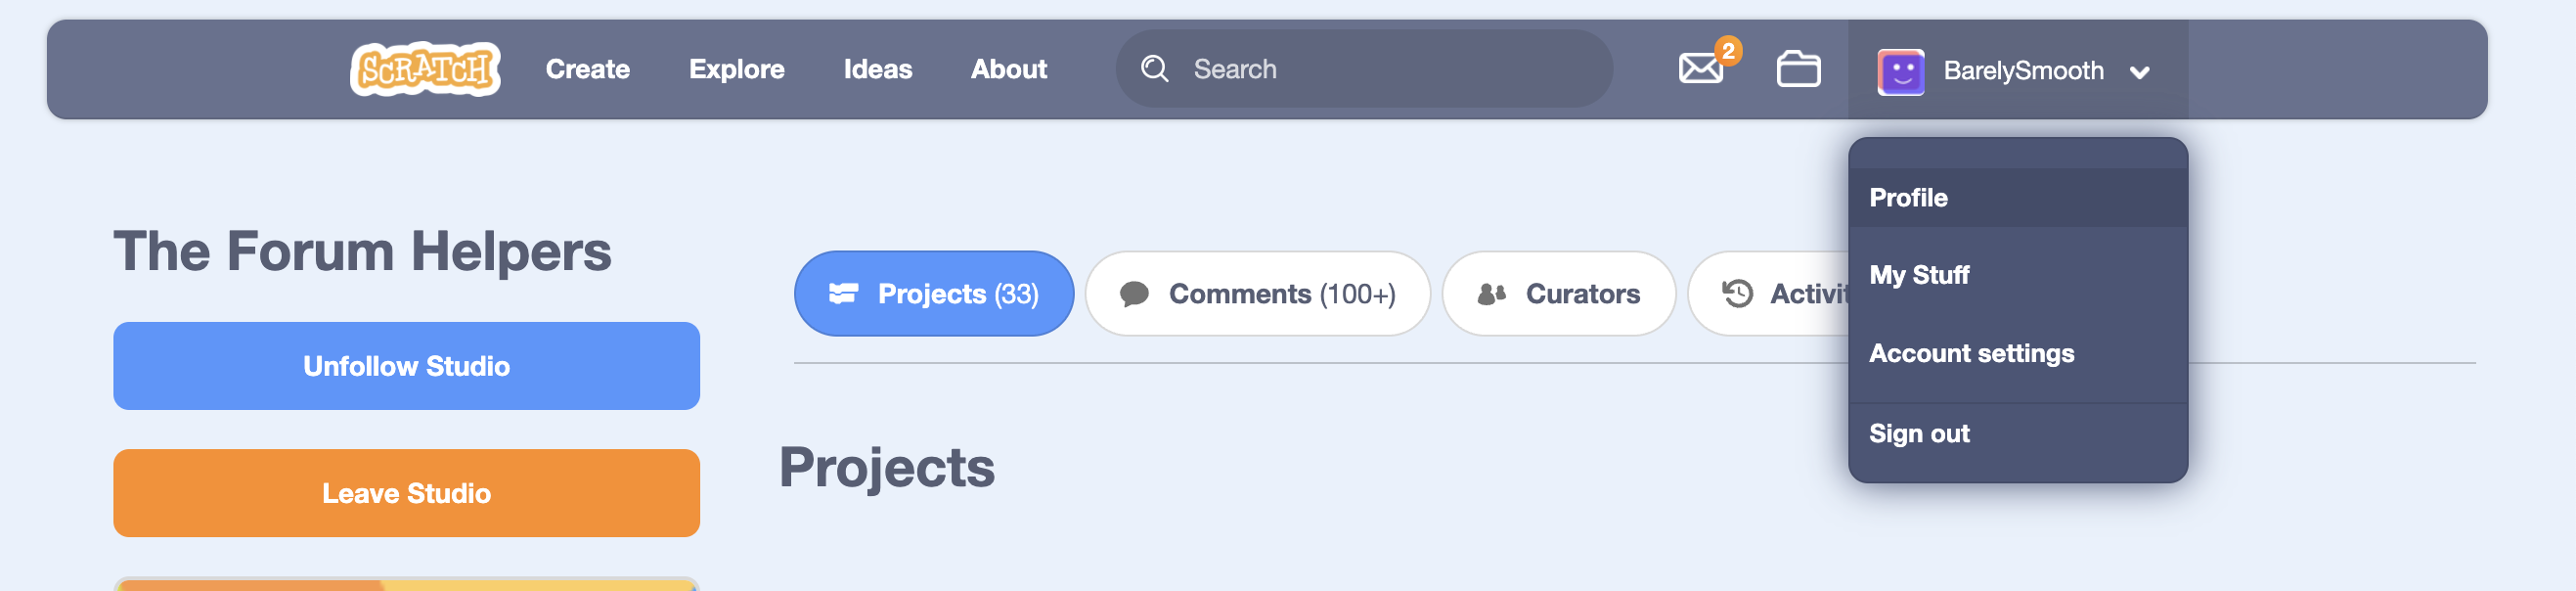This screenshot has width=2576, height=591.
Task: Open the My Stuff folder icon
Action: 1798,69
